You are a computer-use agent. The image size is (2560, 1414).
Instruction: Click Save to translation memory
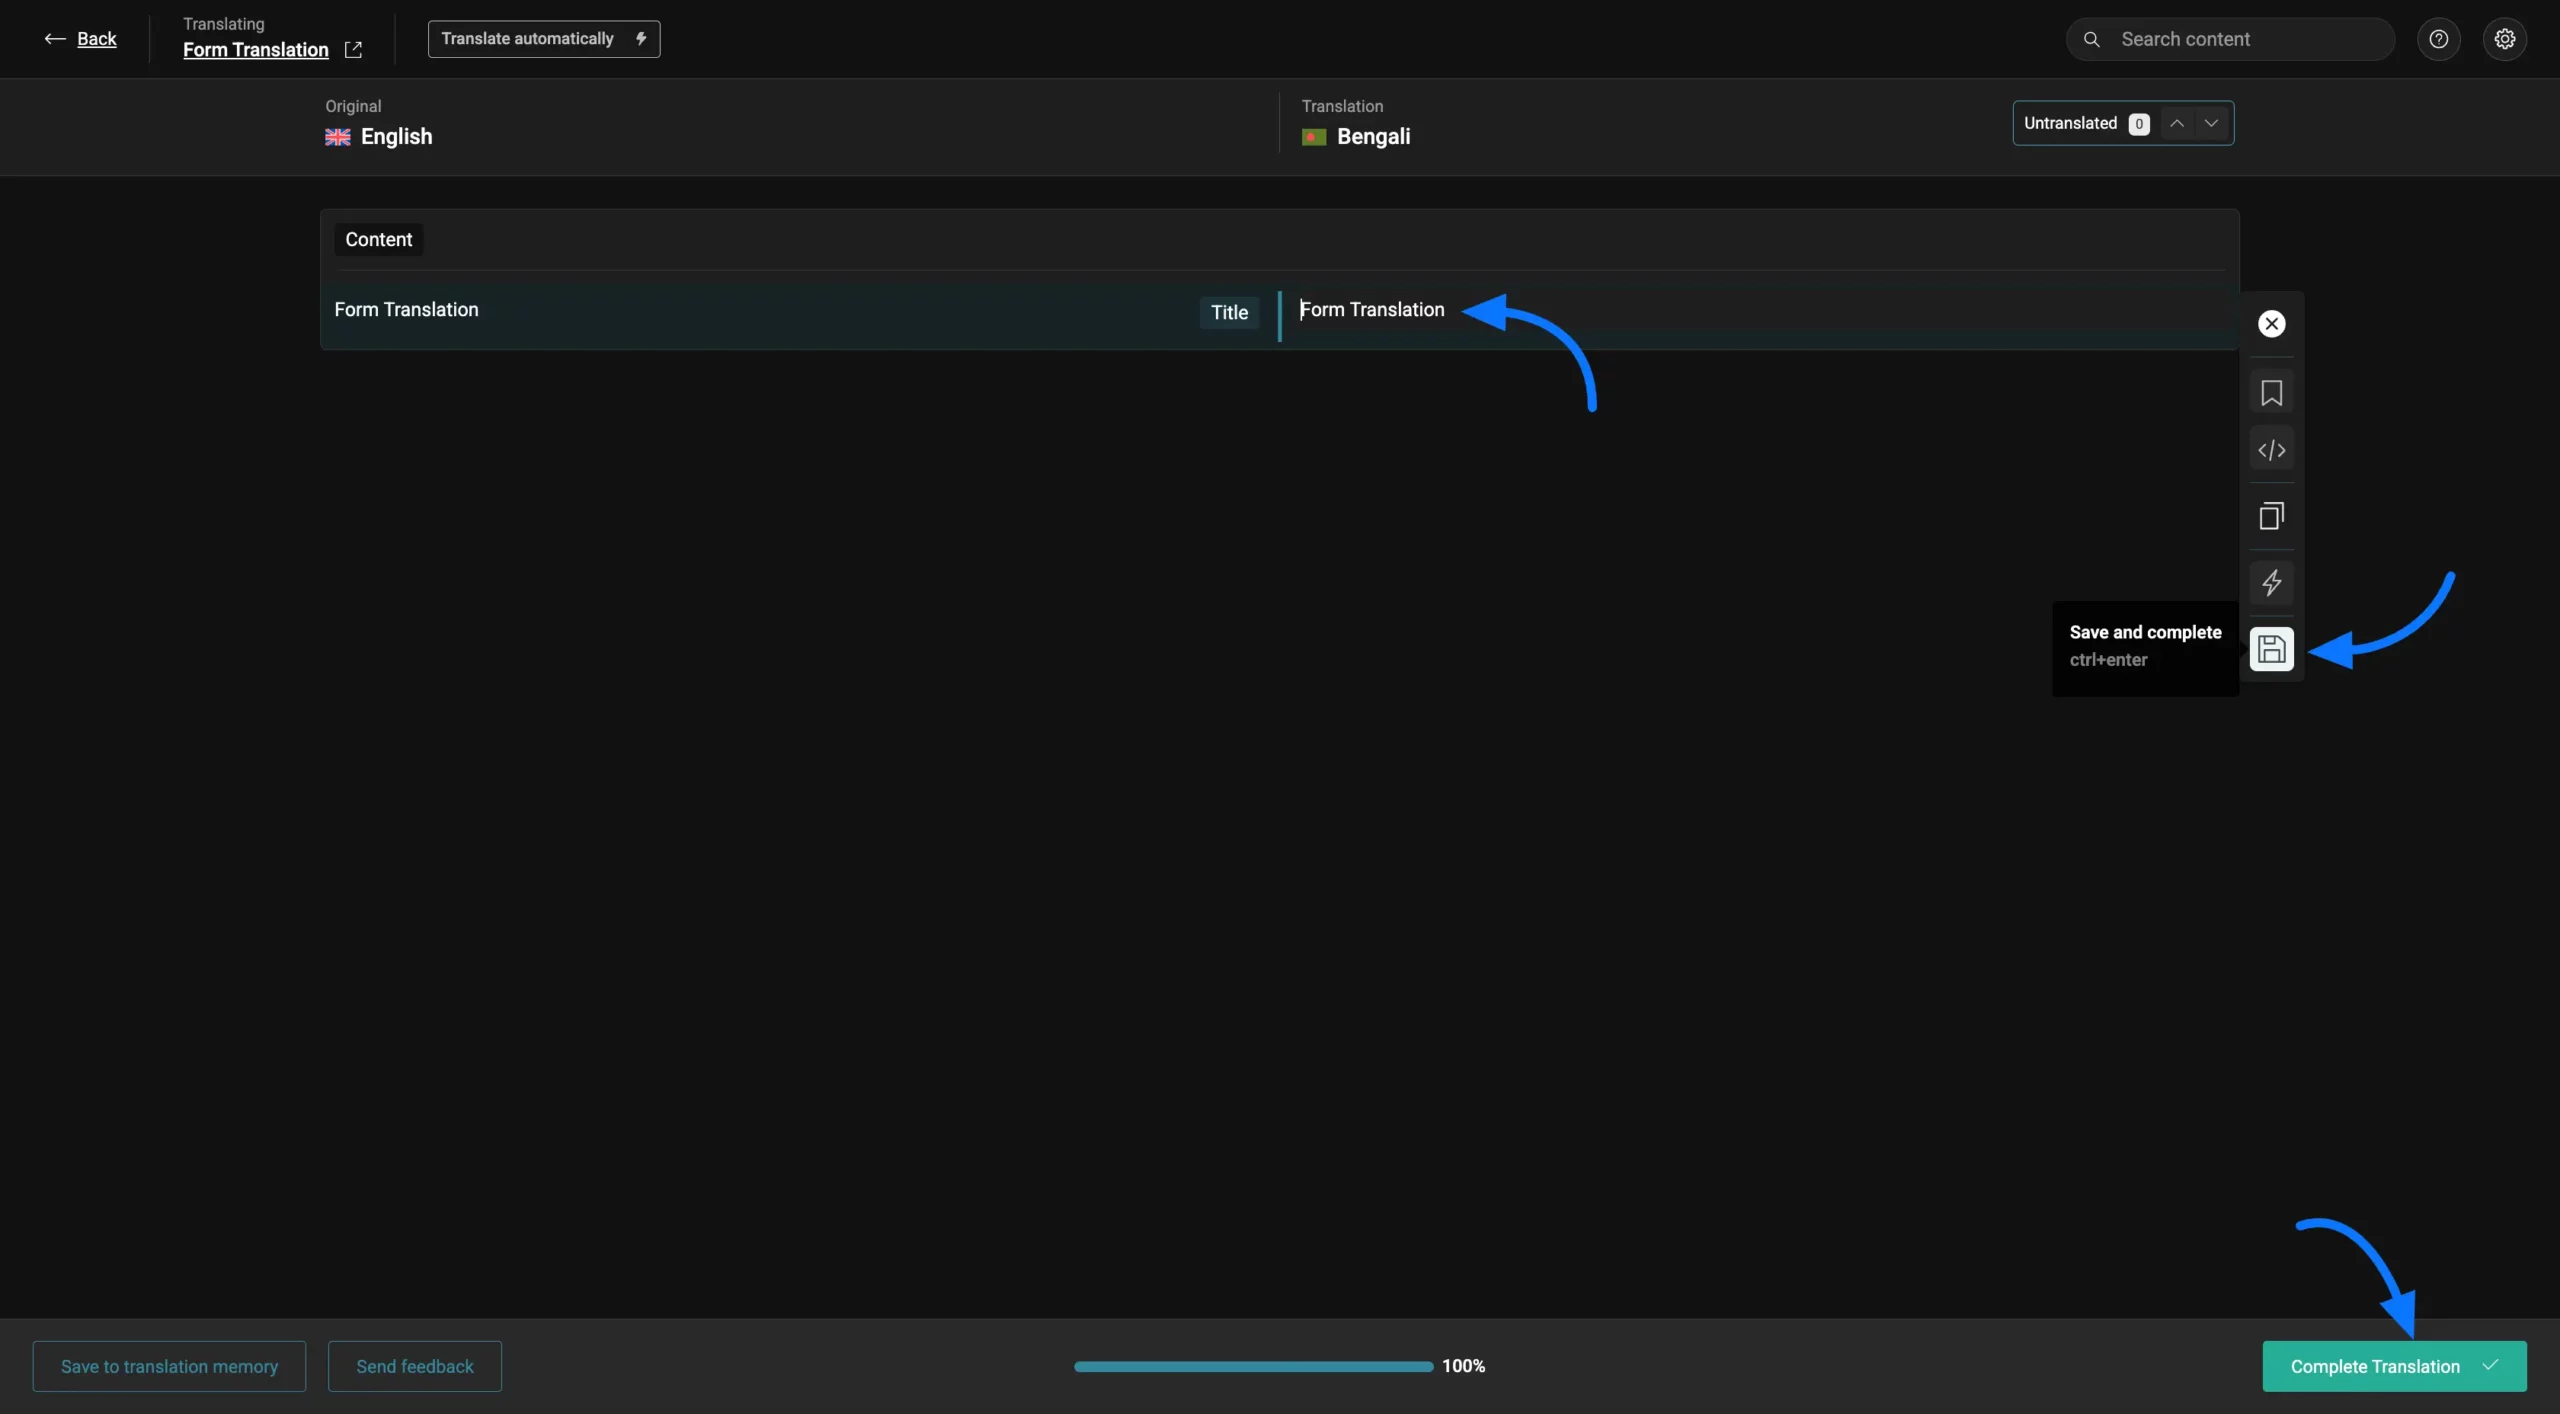tap(169, 1366)
